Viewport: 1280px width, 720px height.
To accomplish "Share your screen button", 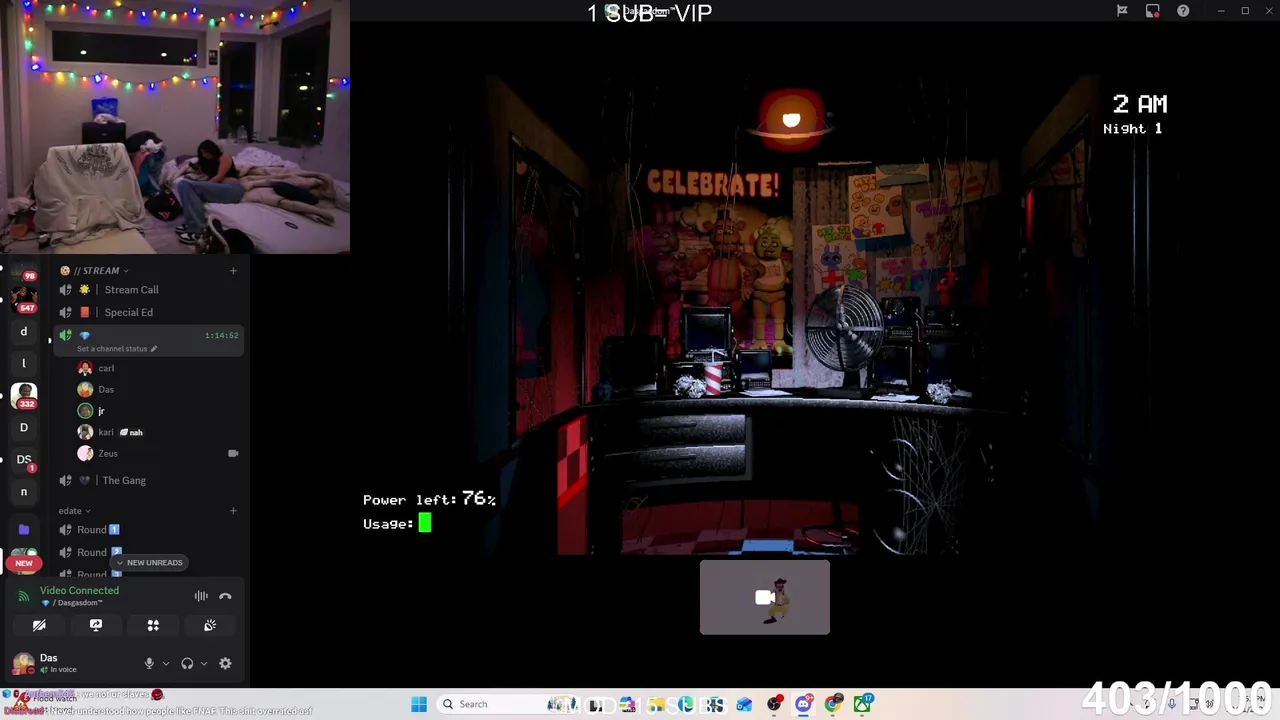I will click(96, 625).
